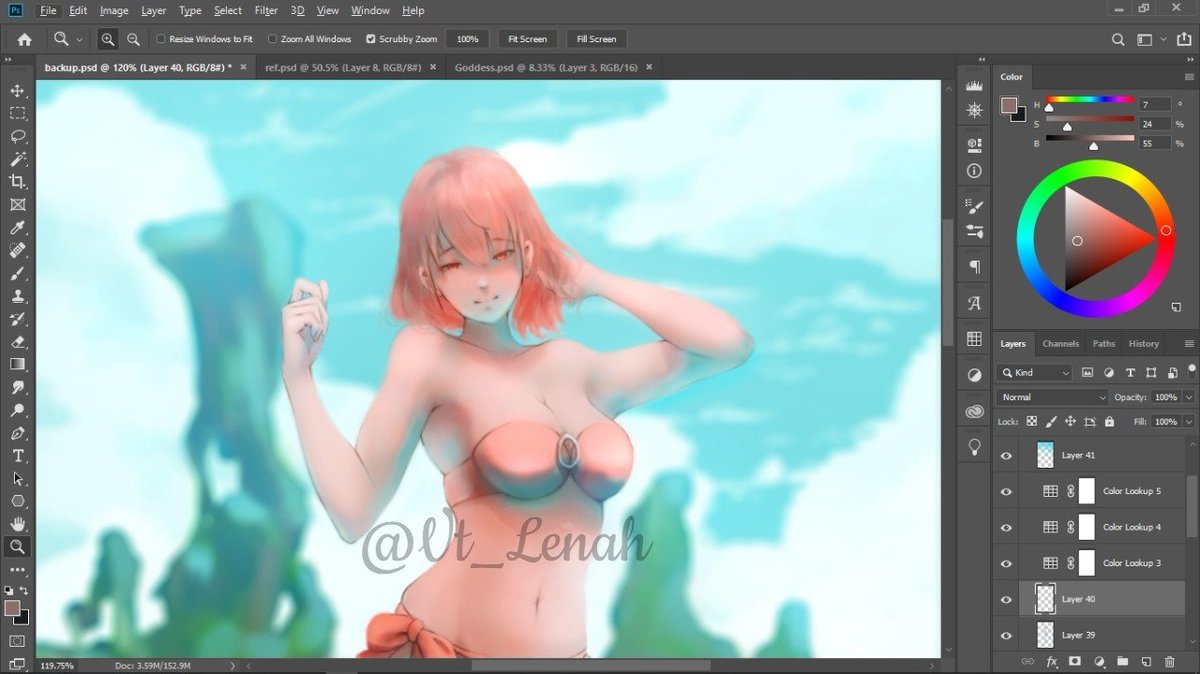This screenshot has width=1200, height=674.
Task: Click the 100% zoom button
Action: (467, 39)
